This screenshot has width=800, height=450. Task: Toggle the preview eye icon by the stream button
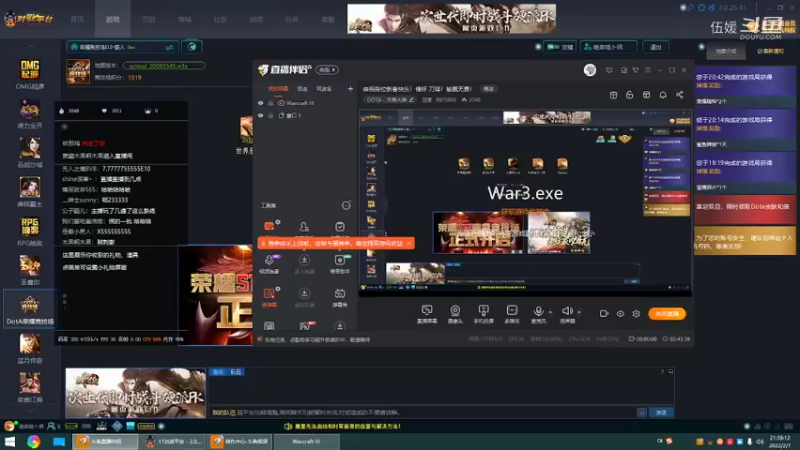[620, 314]
